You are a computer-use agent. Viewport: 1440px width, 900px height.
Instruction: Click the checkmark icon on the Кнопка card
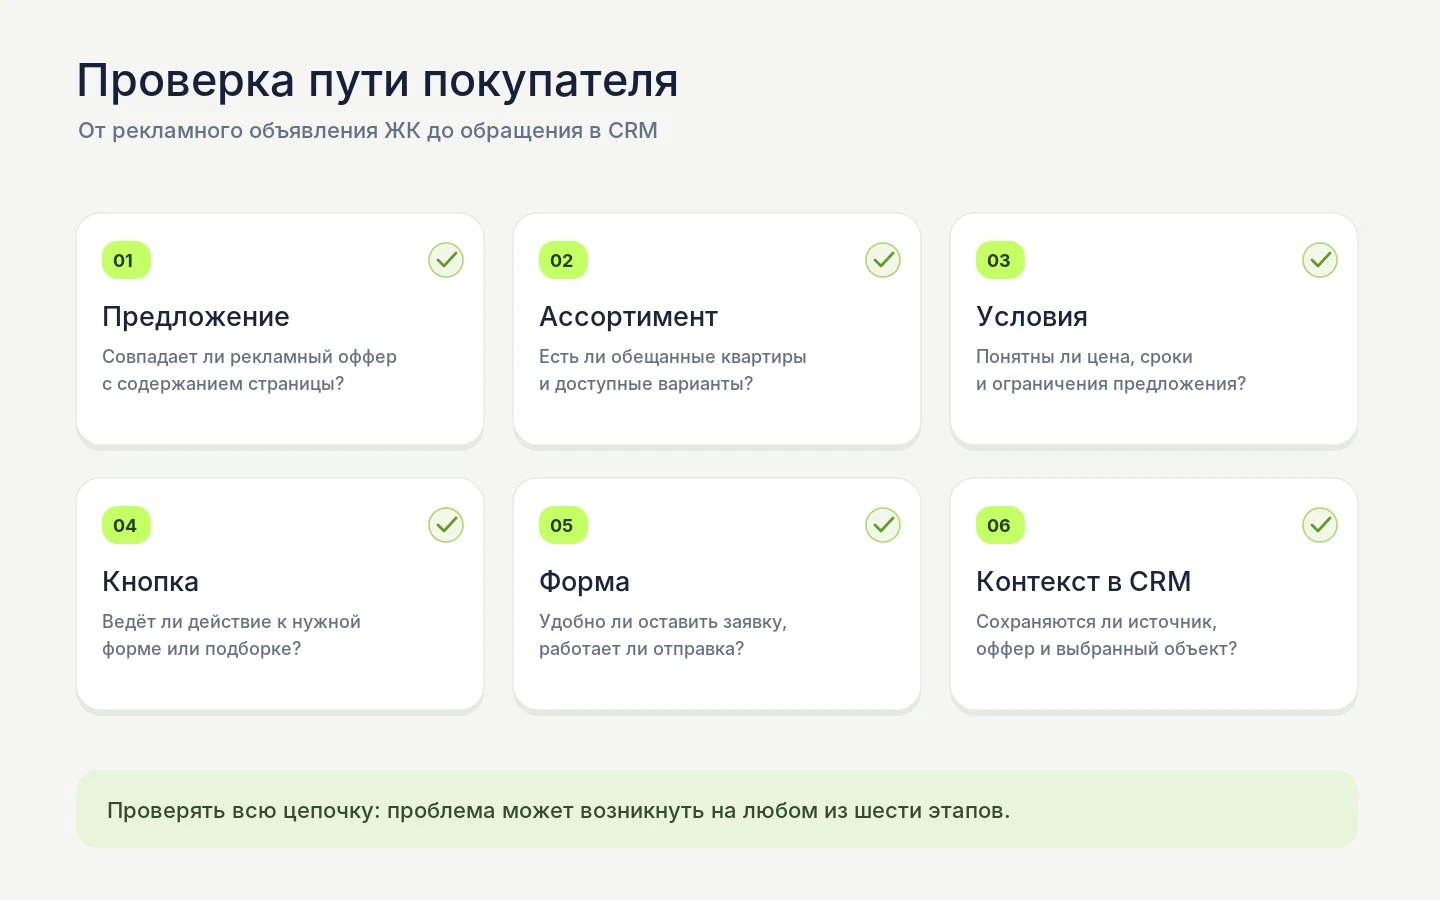(446, 525)
